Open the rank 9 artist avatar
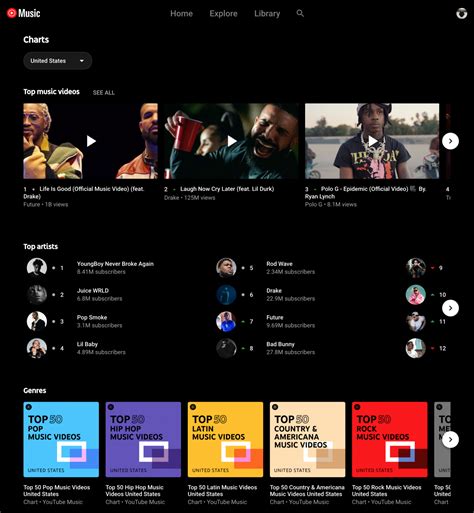Screen dimensions: 474x513 [416, 268]
